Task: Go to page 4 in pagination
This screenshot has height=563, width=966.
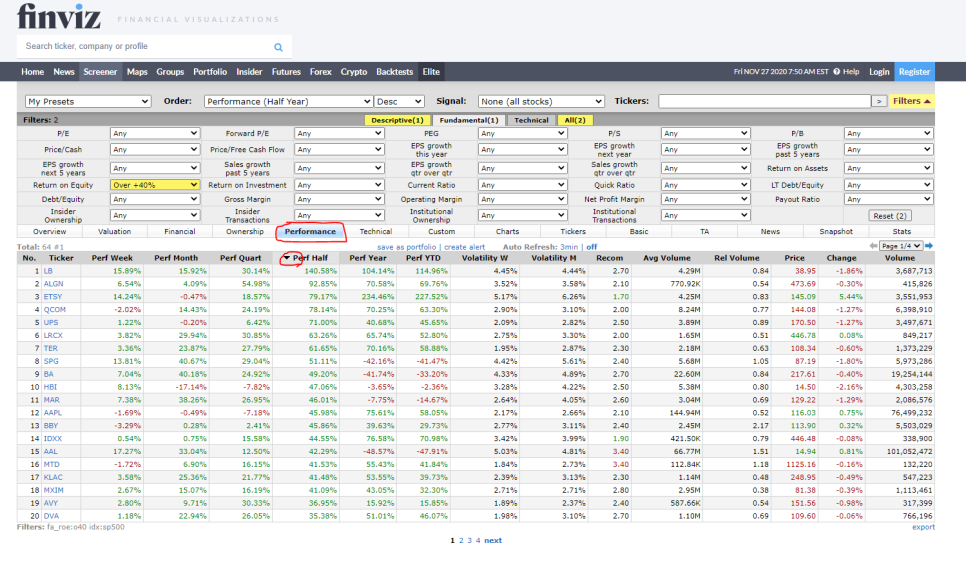Action: tap(478, 540)
